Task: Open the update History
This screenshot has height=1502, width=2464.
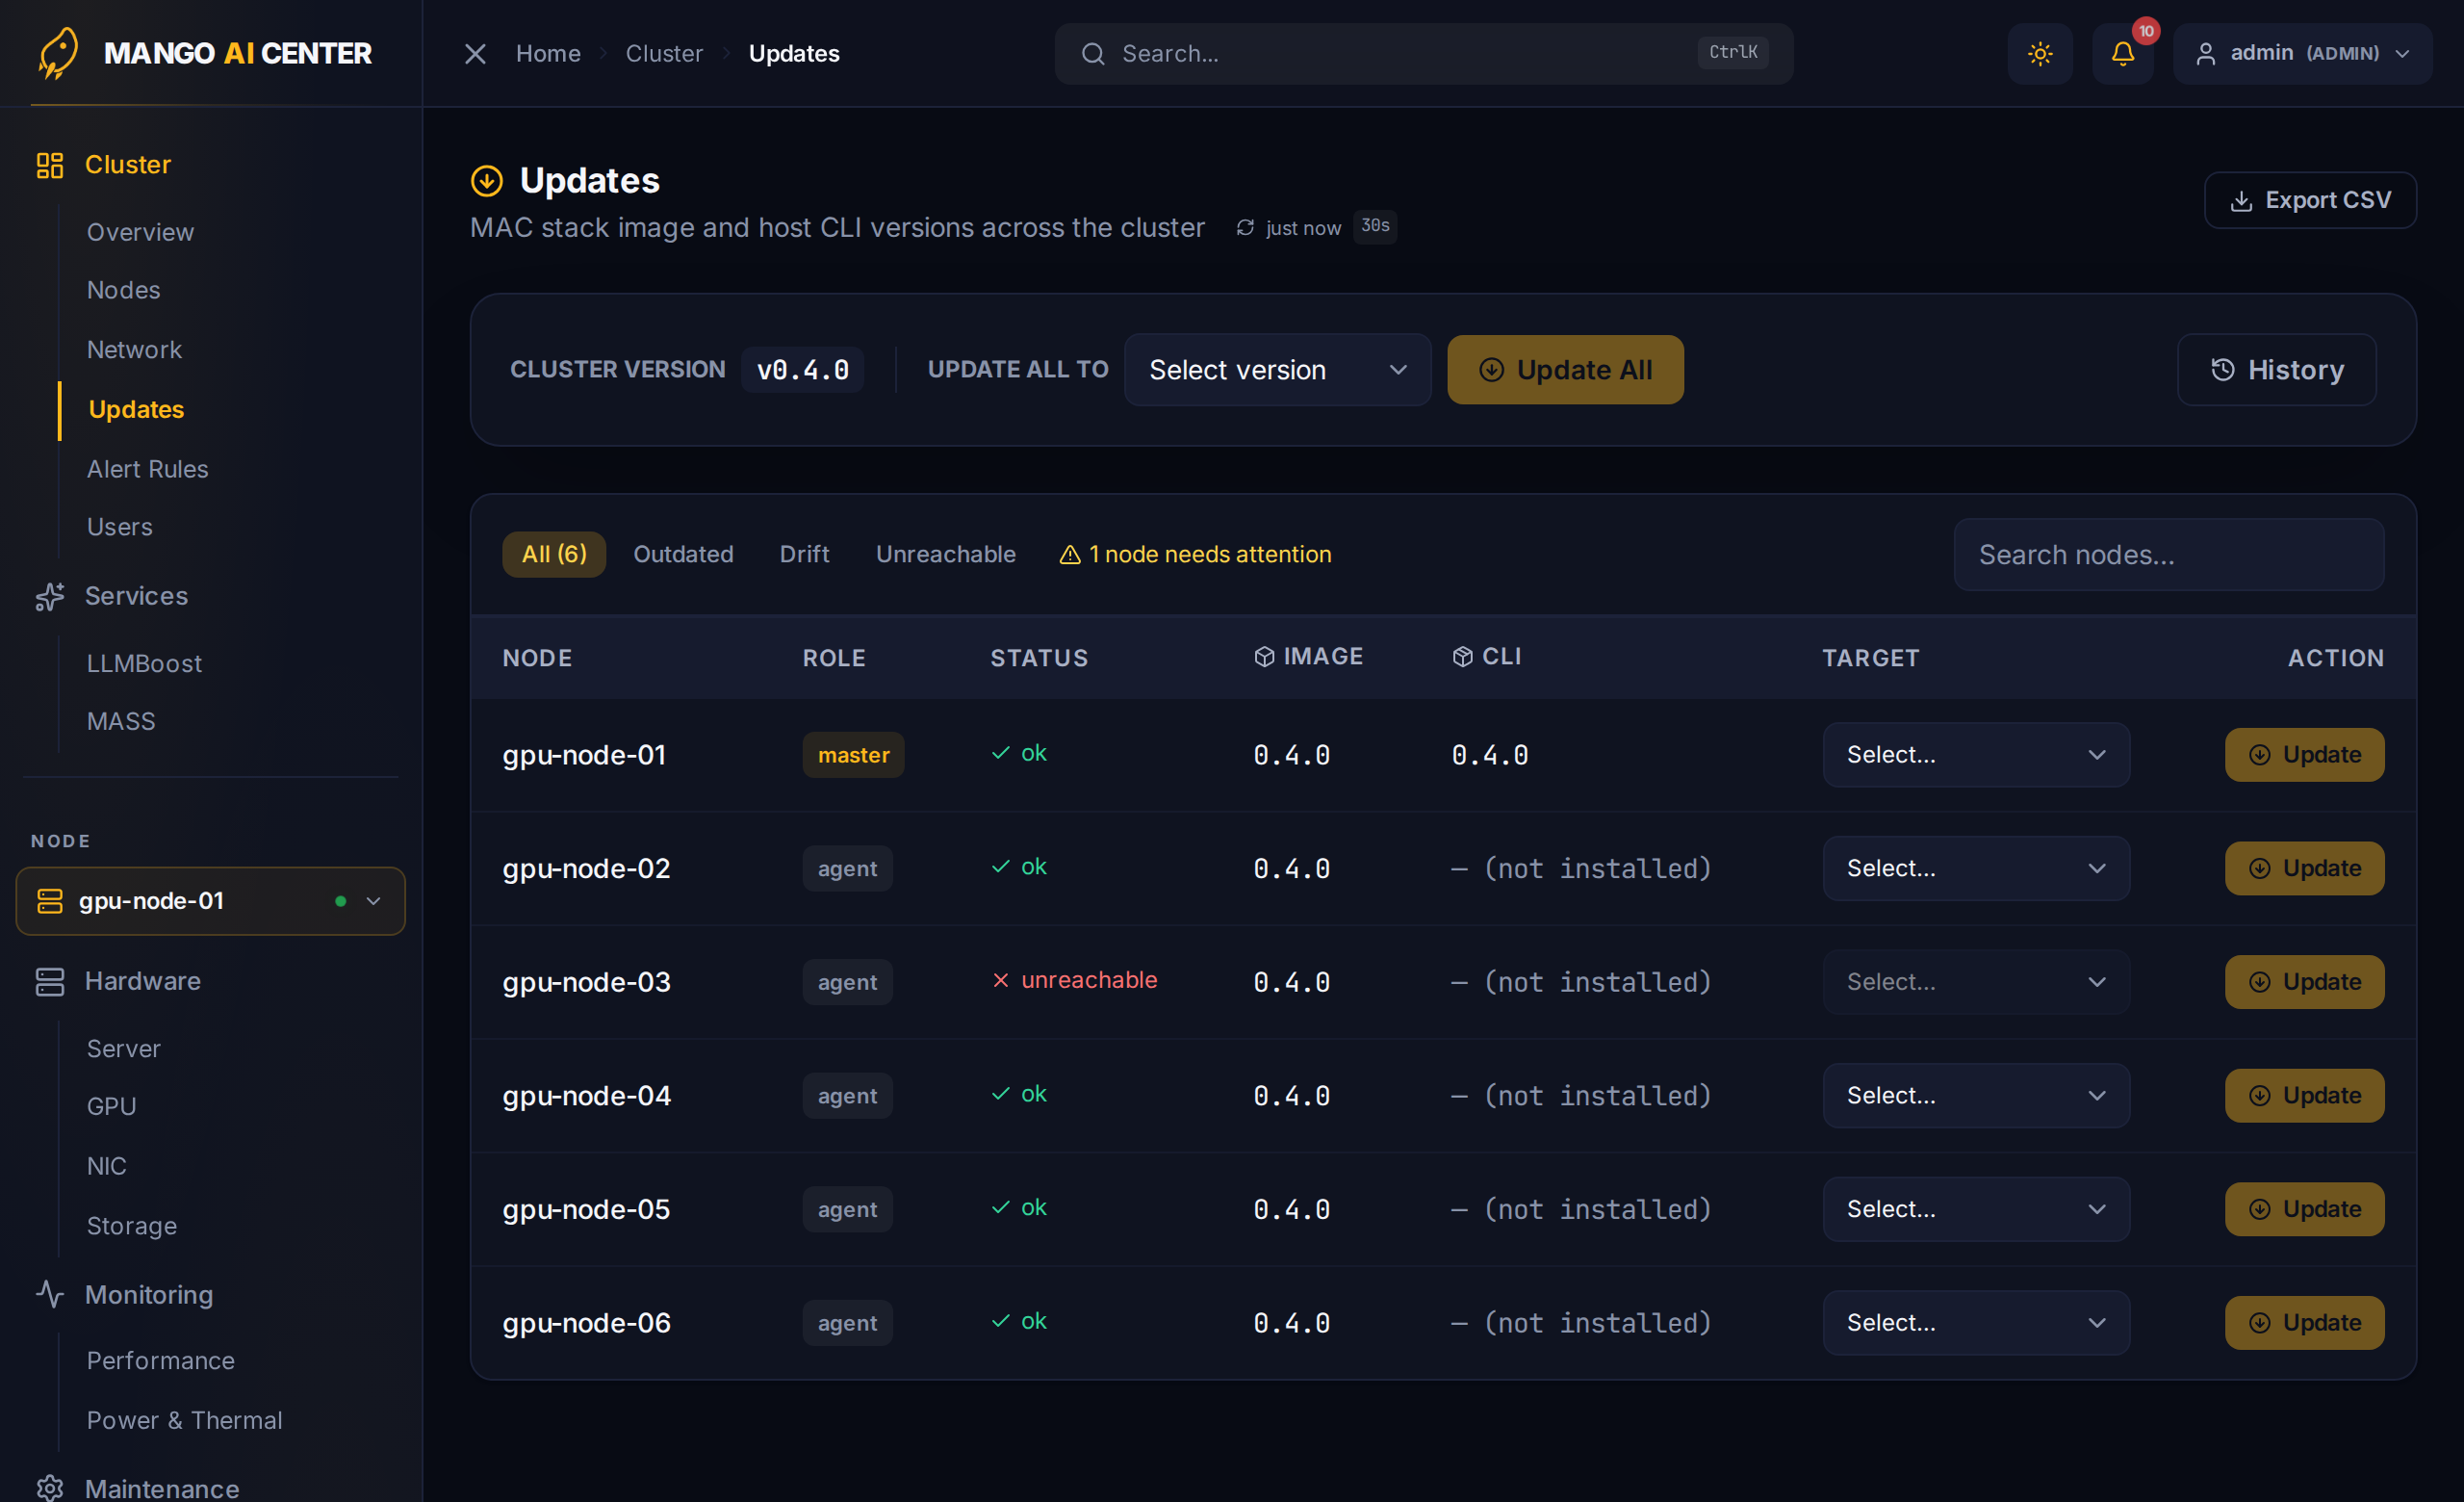Action: tap(2276, 370)
